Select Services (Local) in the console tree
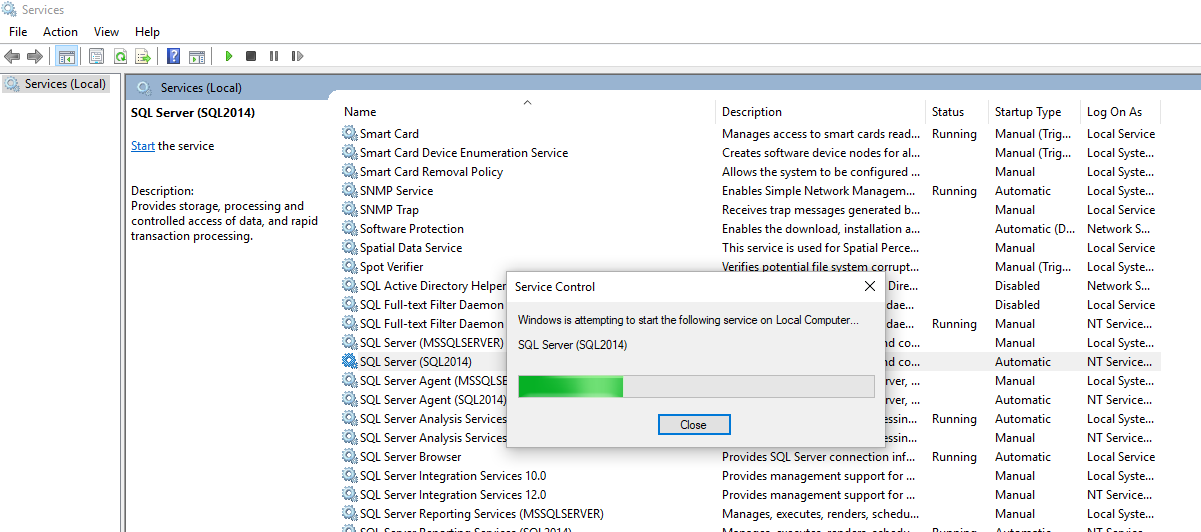Screen dimensions: 1201x532 coord(55,84)
